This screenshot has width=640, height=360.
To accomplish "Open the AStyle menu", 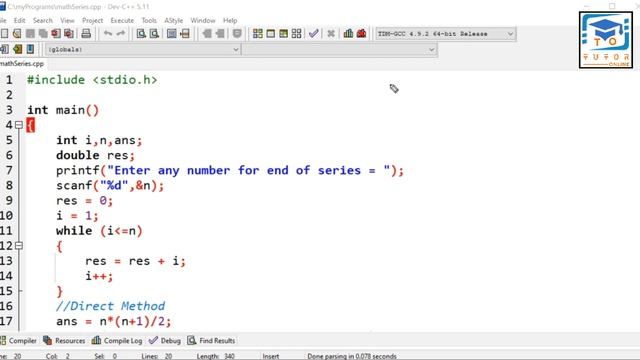I will click(x=173, y=20).
